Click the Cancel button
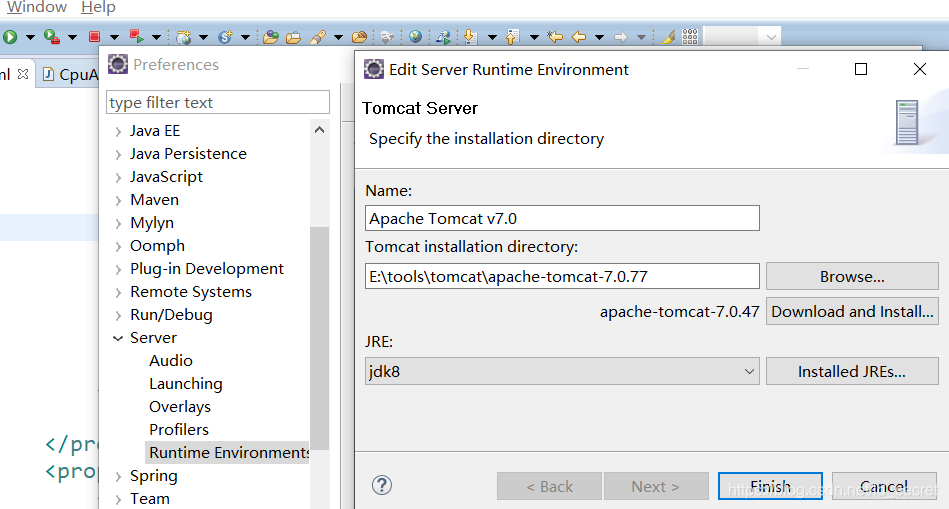The height and width of the screenshot is (509, 949). pyautogui.click(x=884, y=486)
